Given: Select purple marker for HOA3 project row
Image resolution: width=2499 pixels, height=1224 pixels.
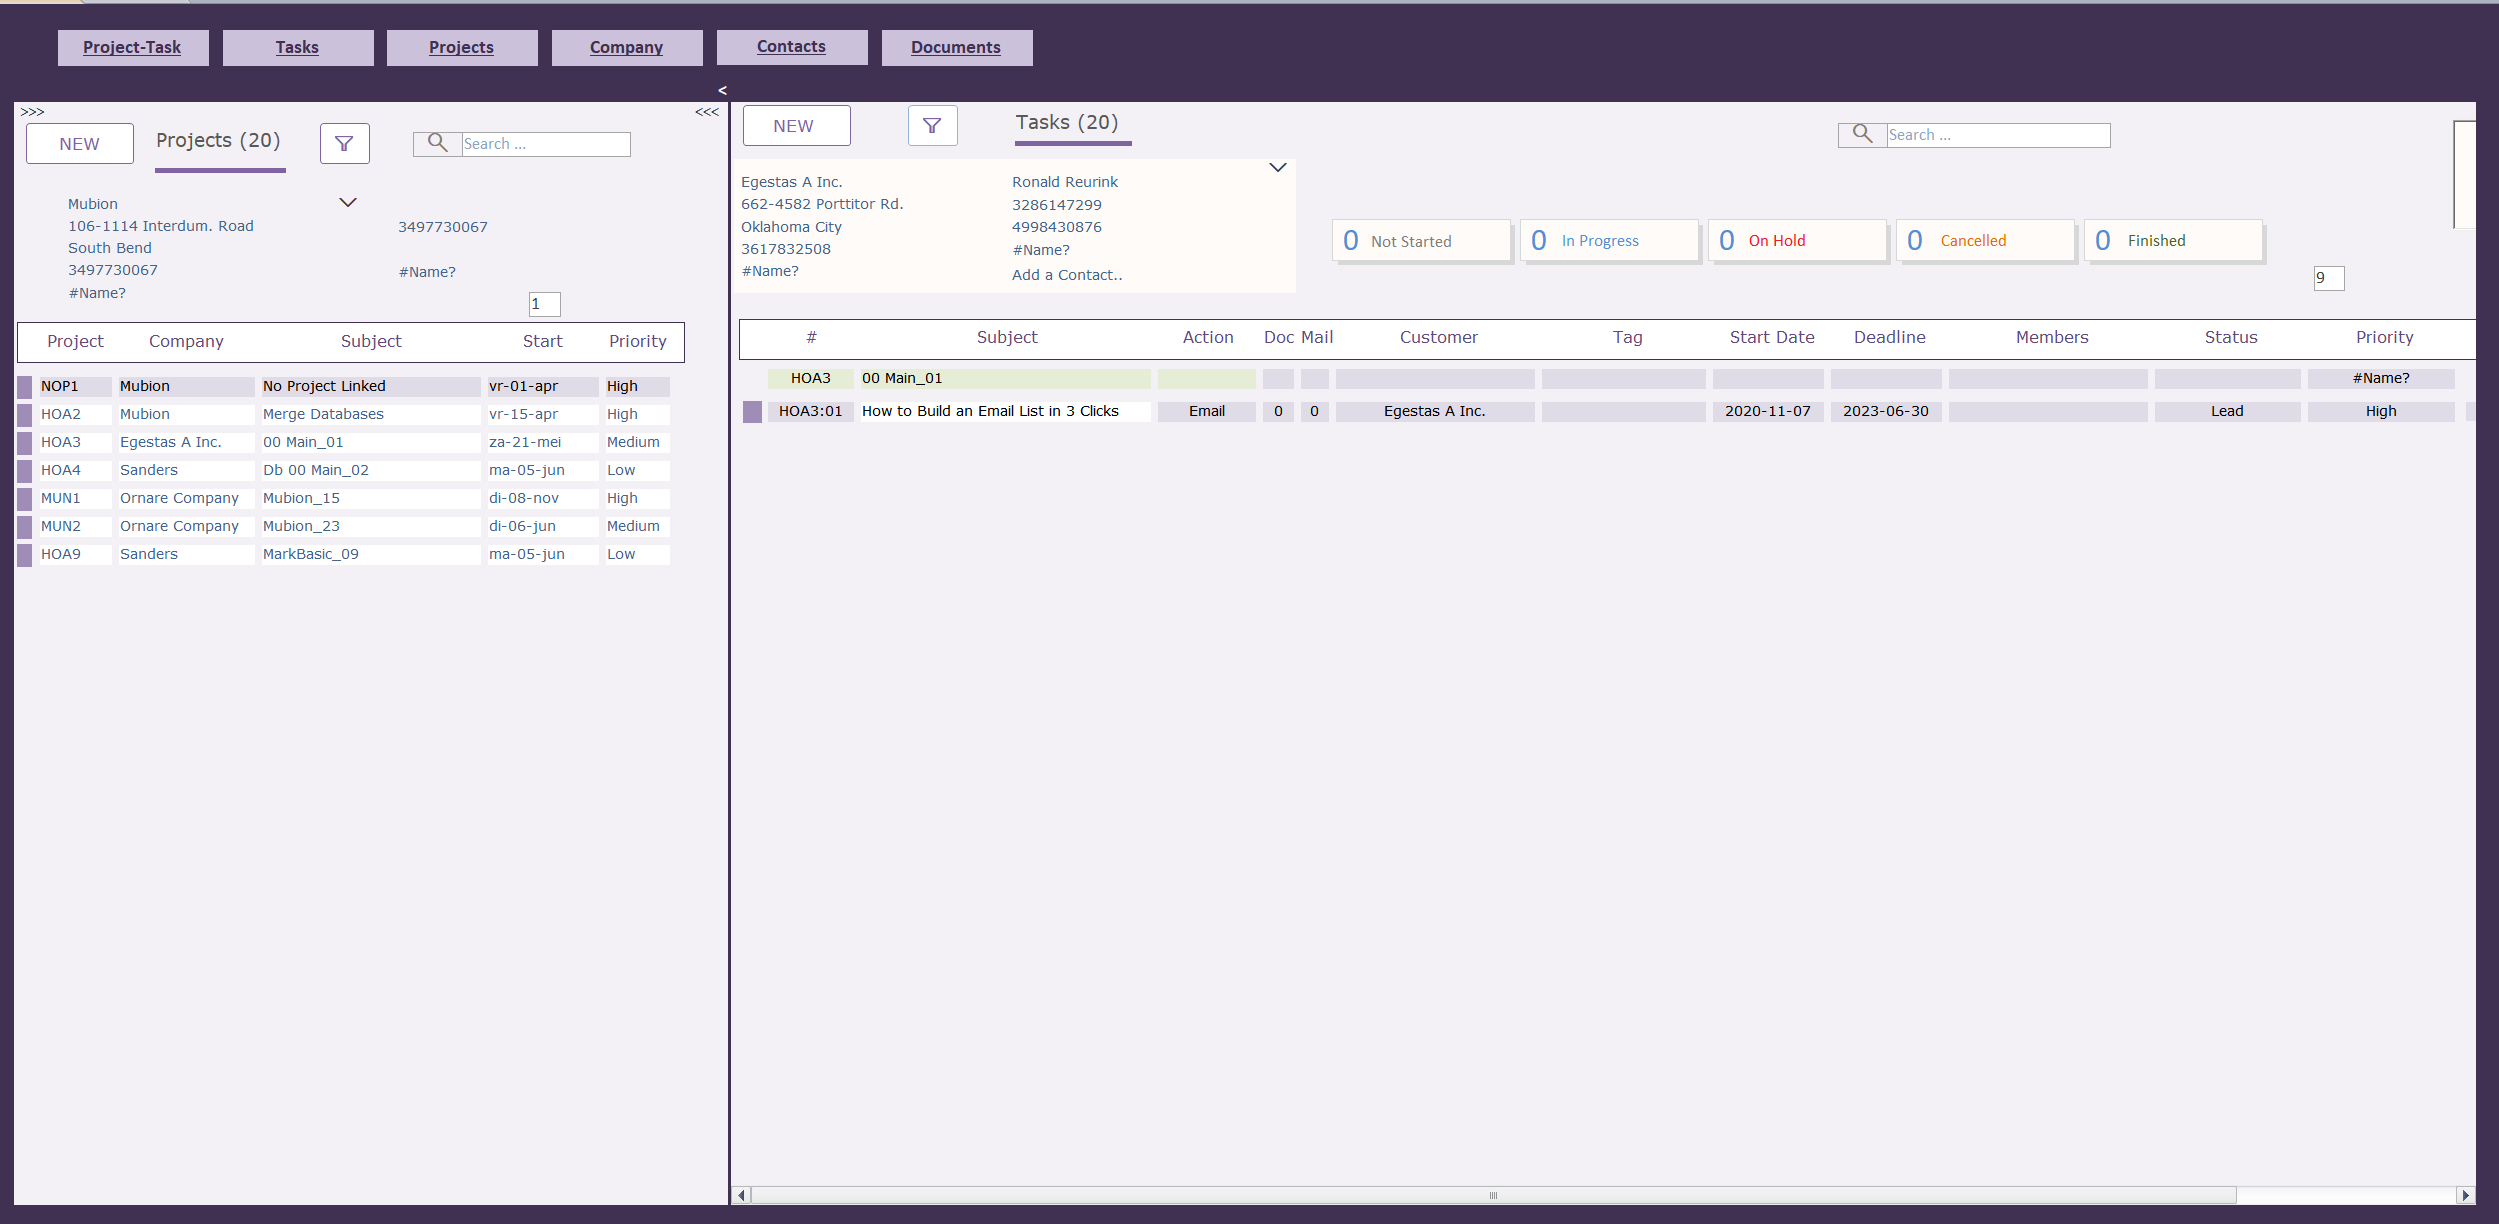Looking at the screenshot, I should [x=25, y=442].
